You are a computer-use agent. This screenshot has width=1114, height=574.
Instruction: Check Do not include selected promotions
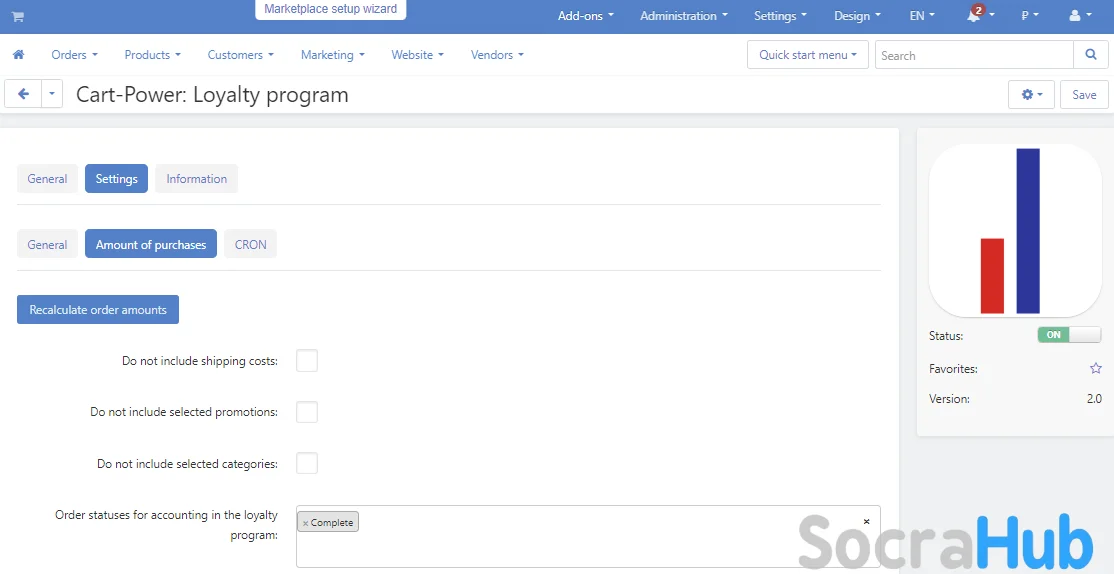307,412
